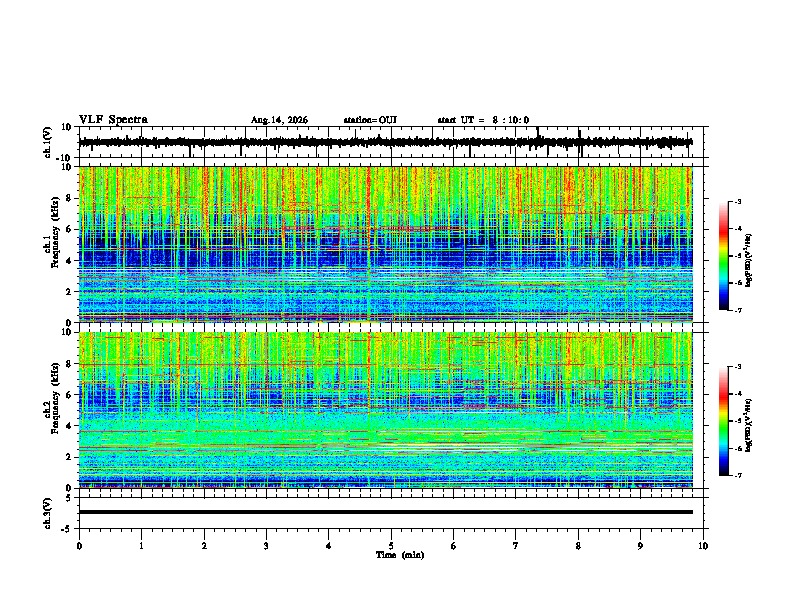Image resolution: width=792 pixels, height=612 pixels.
Task: Click the ch.2 spectrogram "8" kHz tick label
Action: 70,364
